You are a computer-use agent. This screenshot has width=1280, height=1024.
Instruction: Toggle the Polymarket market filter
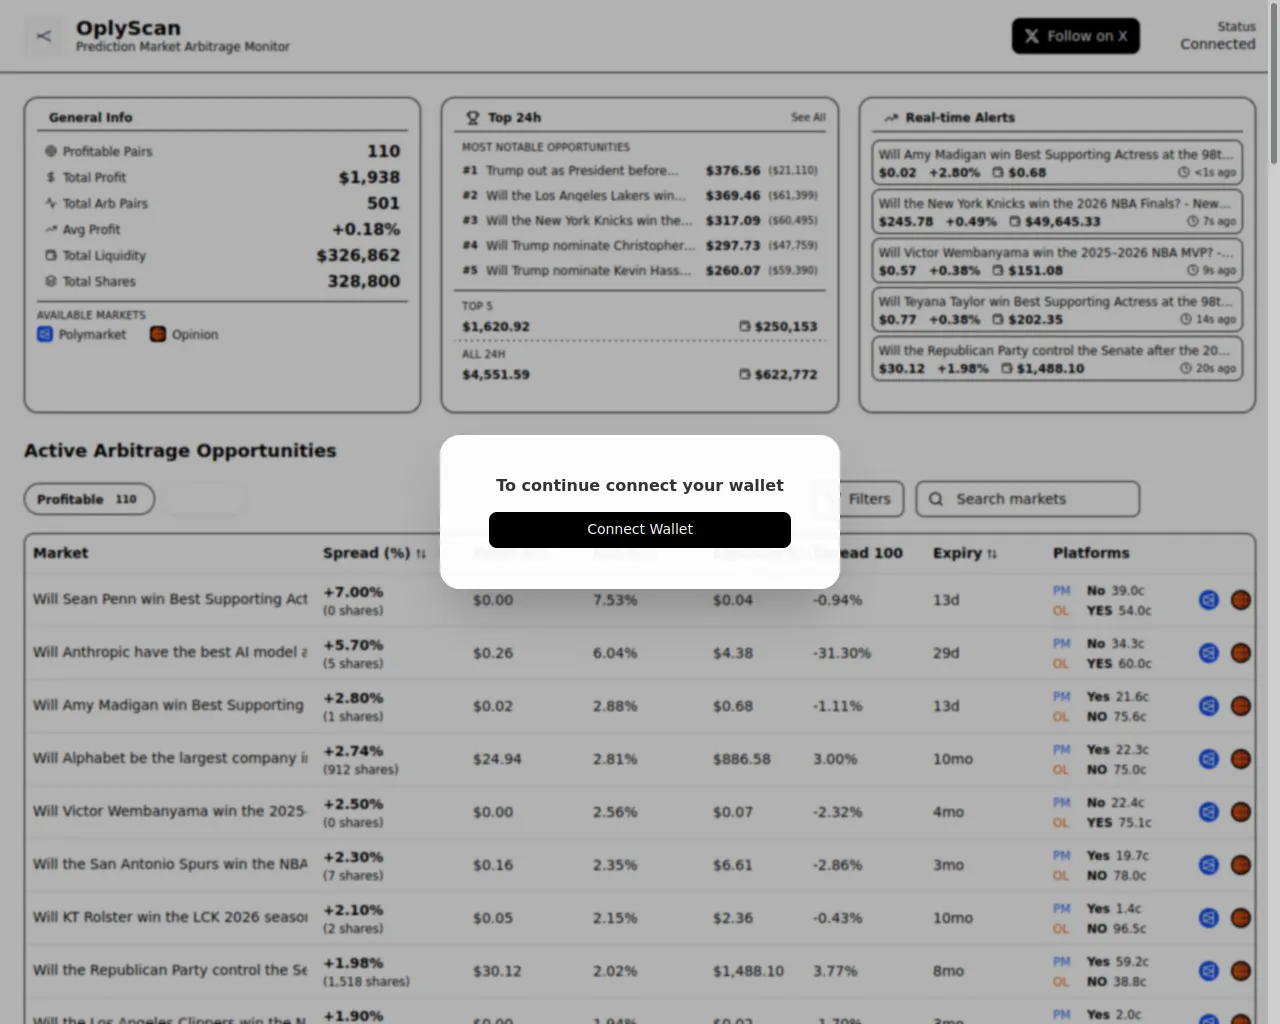tap(82, 335)
